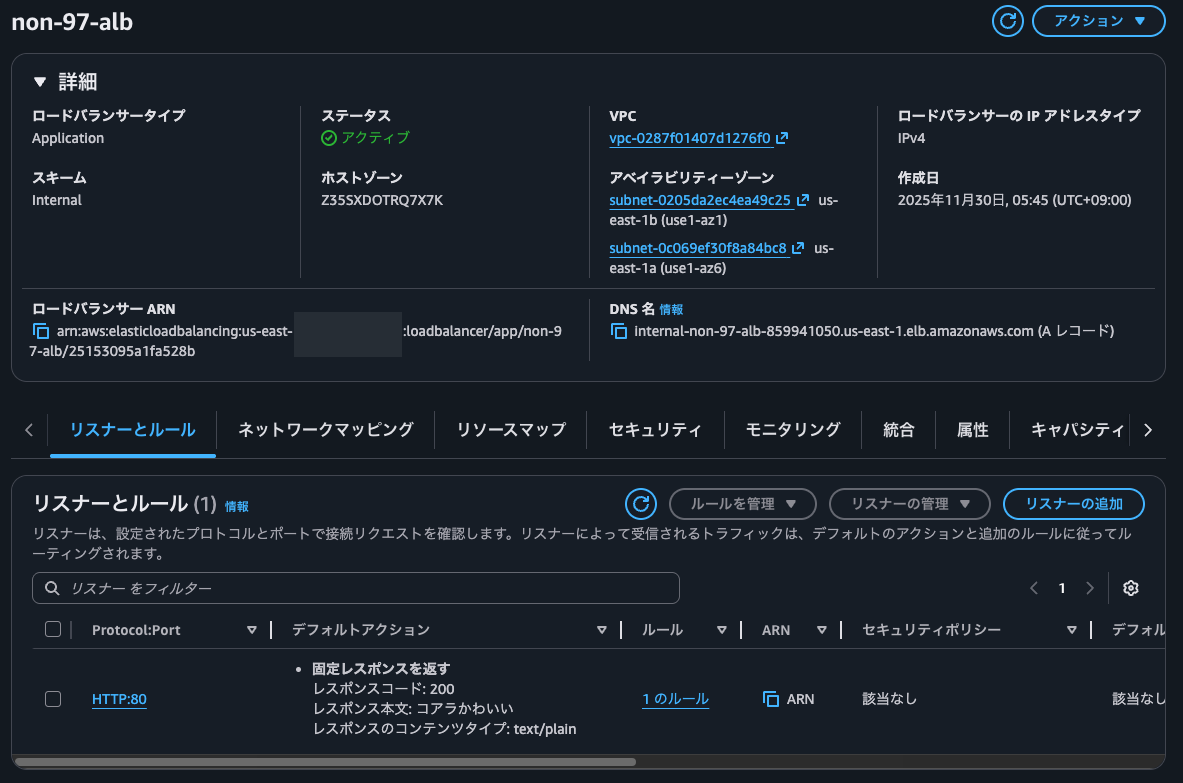The height and width of the screenshot is (783, 1183).
Task: Click the top refresh icon beside アクション
Action: click(1008, 21)
